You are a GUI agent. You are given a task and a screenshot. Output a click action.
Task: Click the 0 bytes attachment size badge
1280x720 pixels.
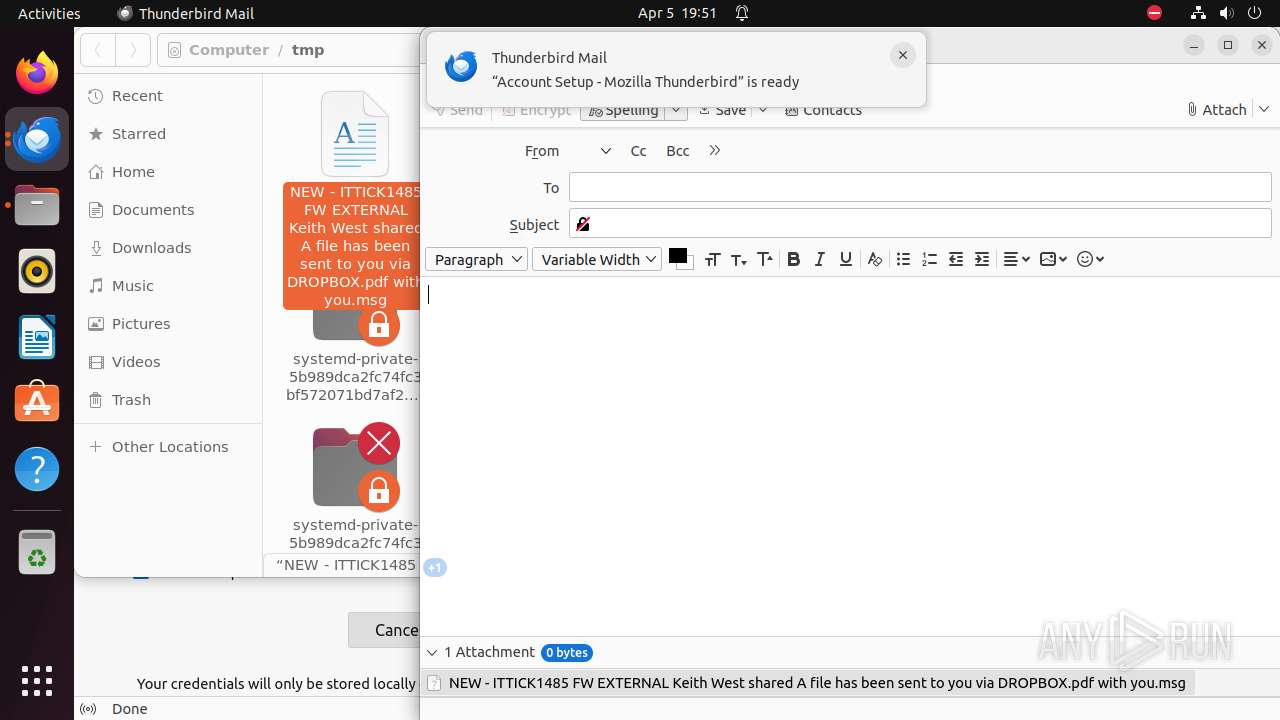567,653
